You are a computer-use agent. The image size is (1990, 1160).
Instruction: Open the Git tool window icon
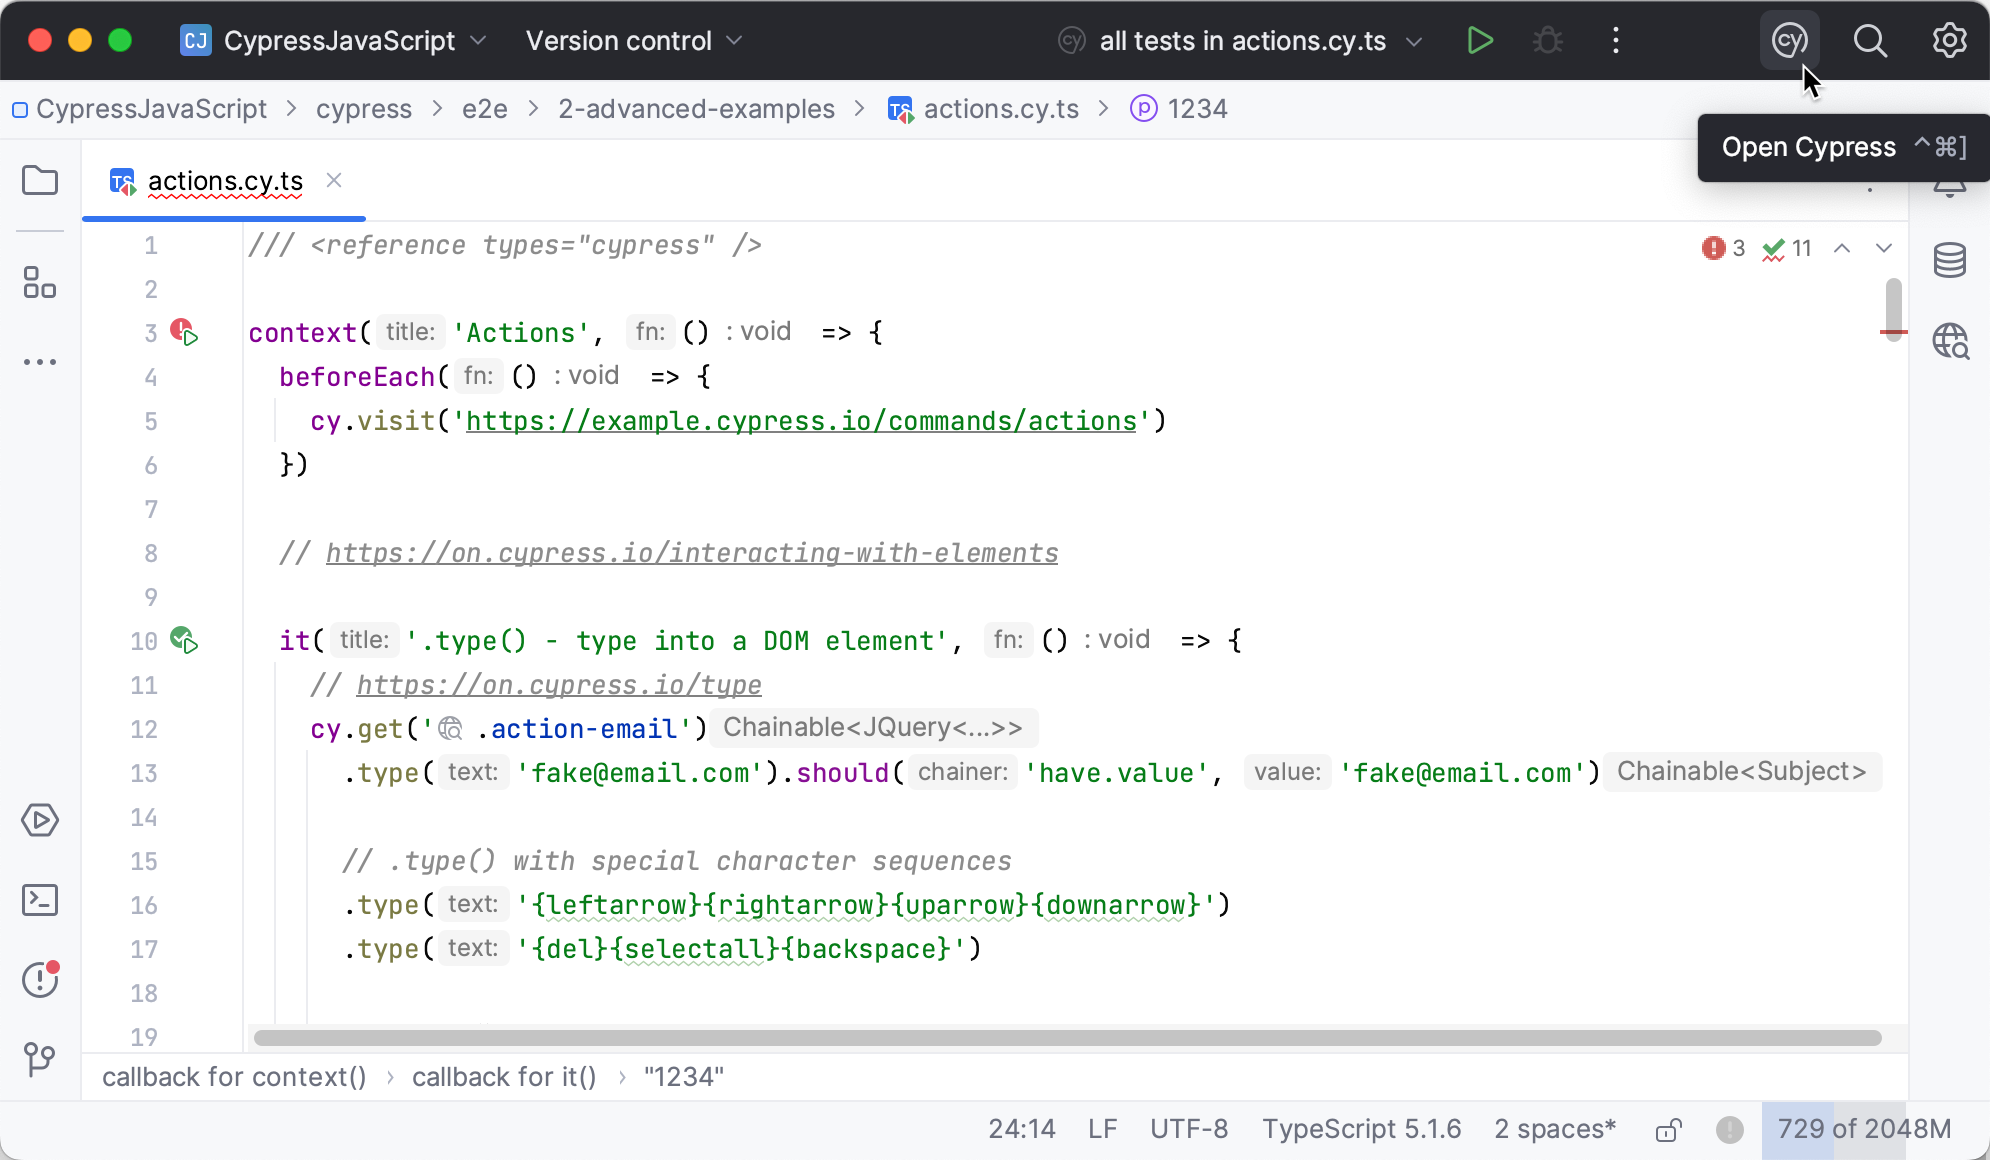coord(40,1059)
